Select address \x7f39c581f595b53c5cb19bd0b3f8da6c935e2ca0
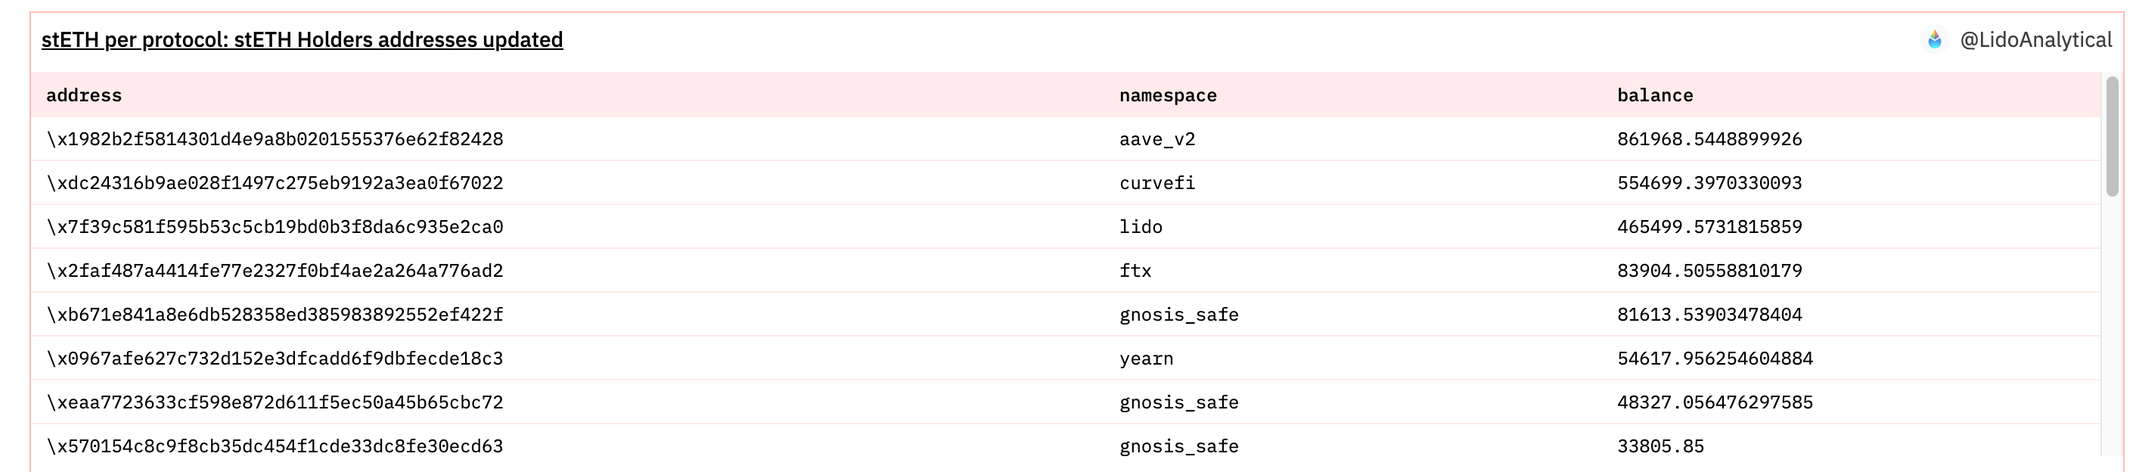This screenshot has width=2142, height=472. tap(275, 227)
